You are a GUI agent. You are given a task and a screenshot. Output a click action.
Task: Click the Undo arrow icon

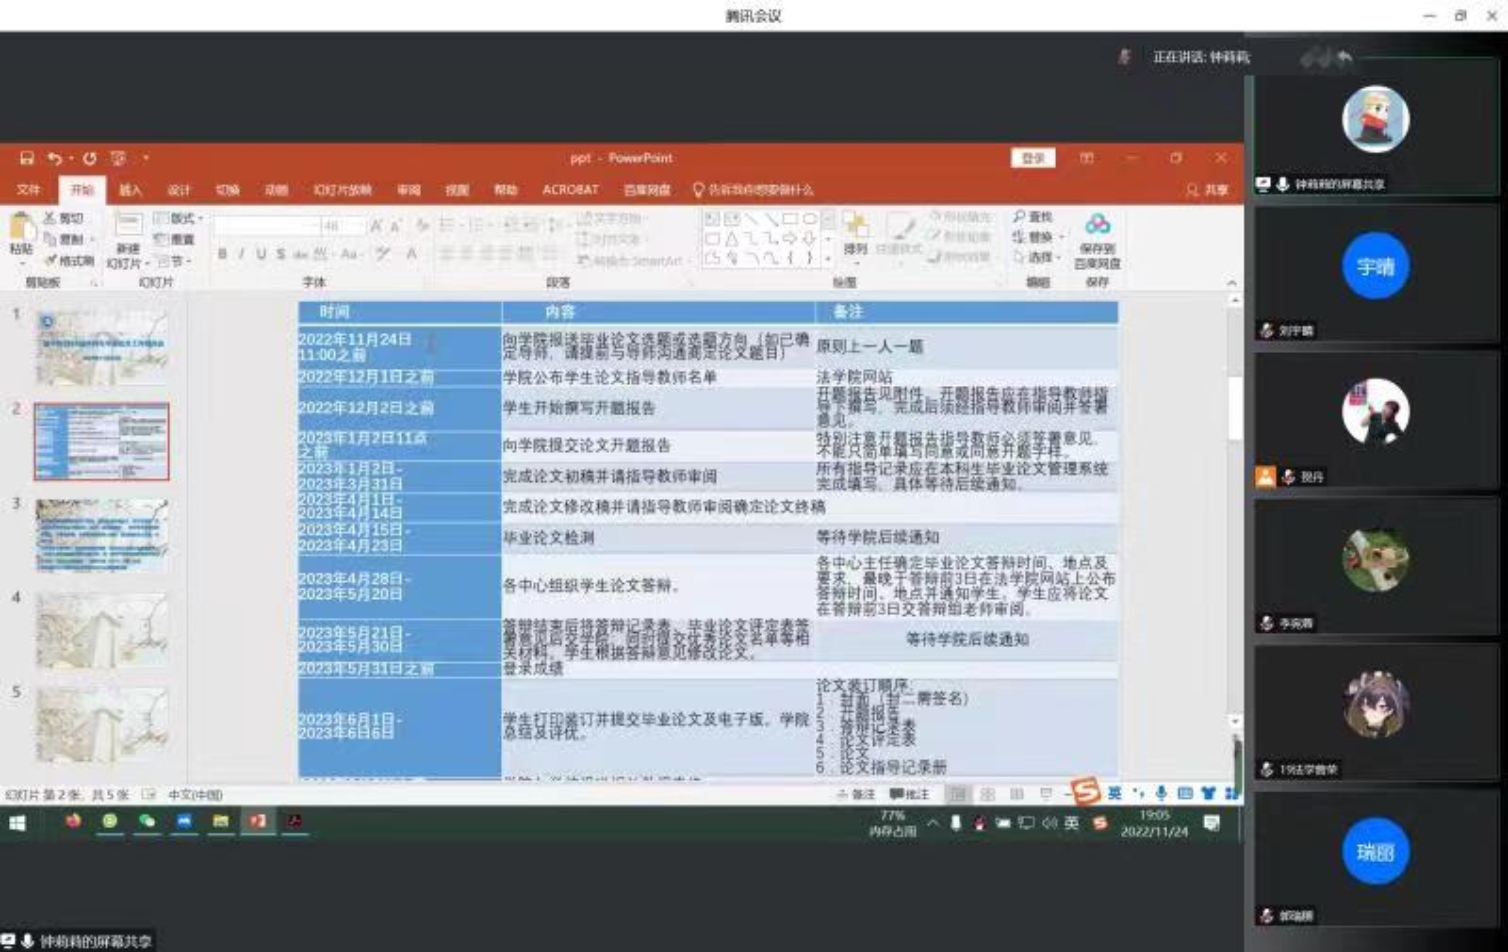[x=54, y=158]
